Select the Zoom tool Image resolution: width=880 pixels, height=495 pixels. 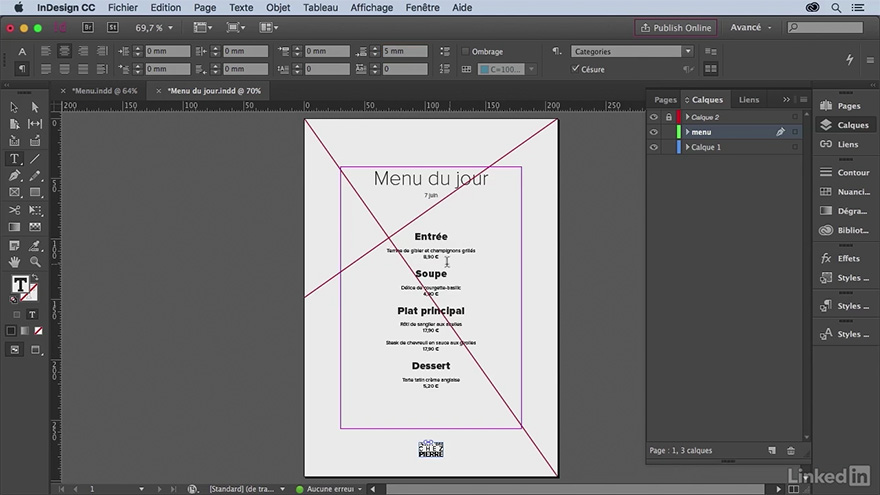(x=35, y=262)
